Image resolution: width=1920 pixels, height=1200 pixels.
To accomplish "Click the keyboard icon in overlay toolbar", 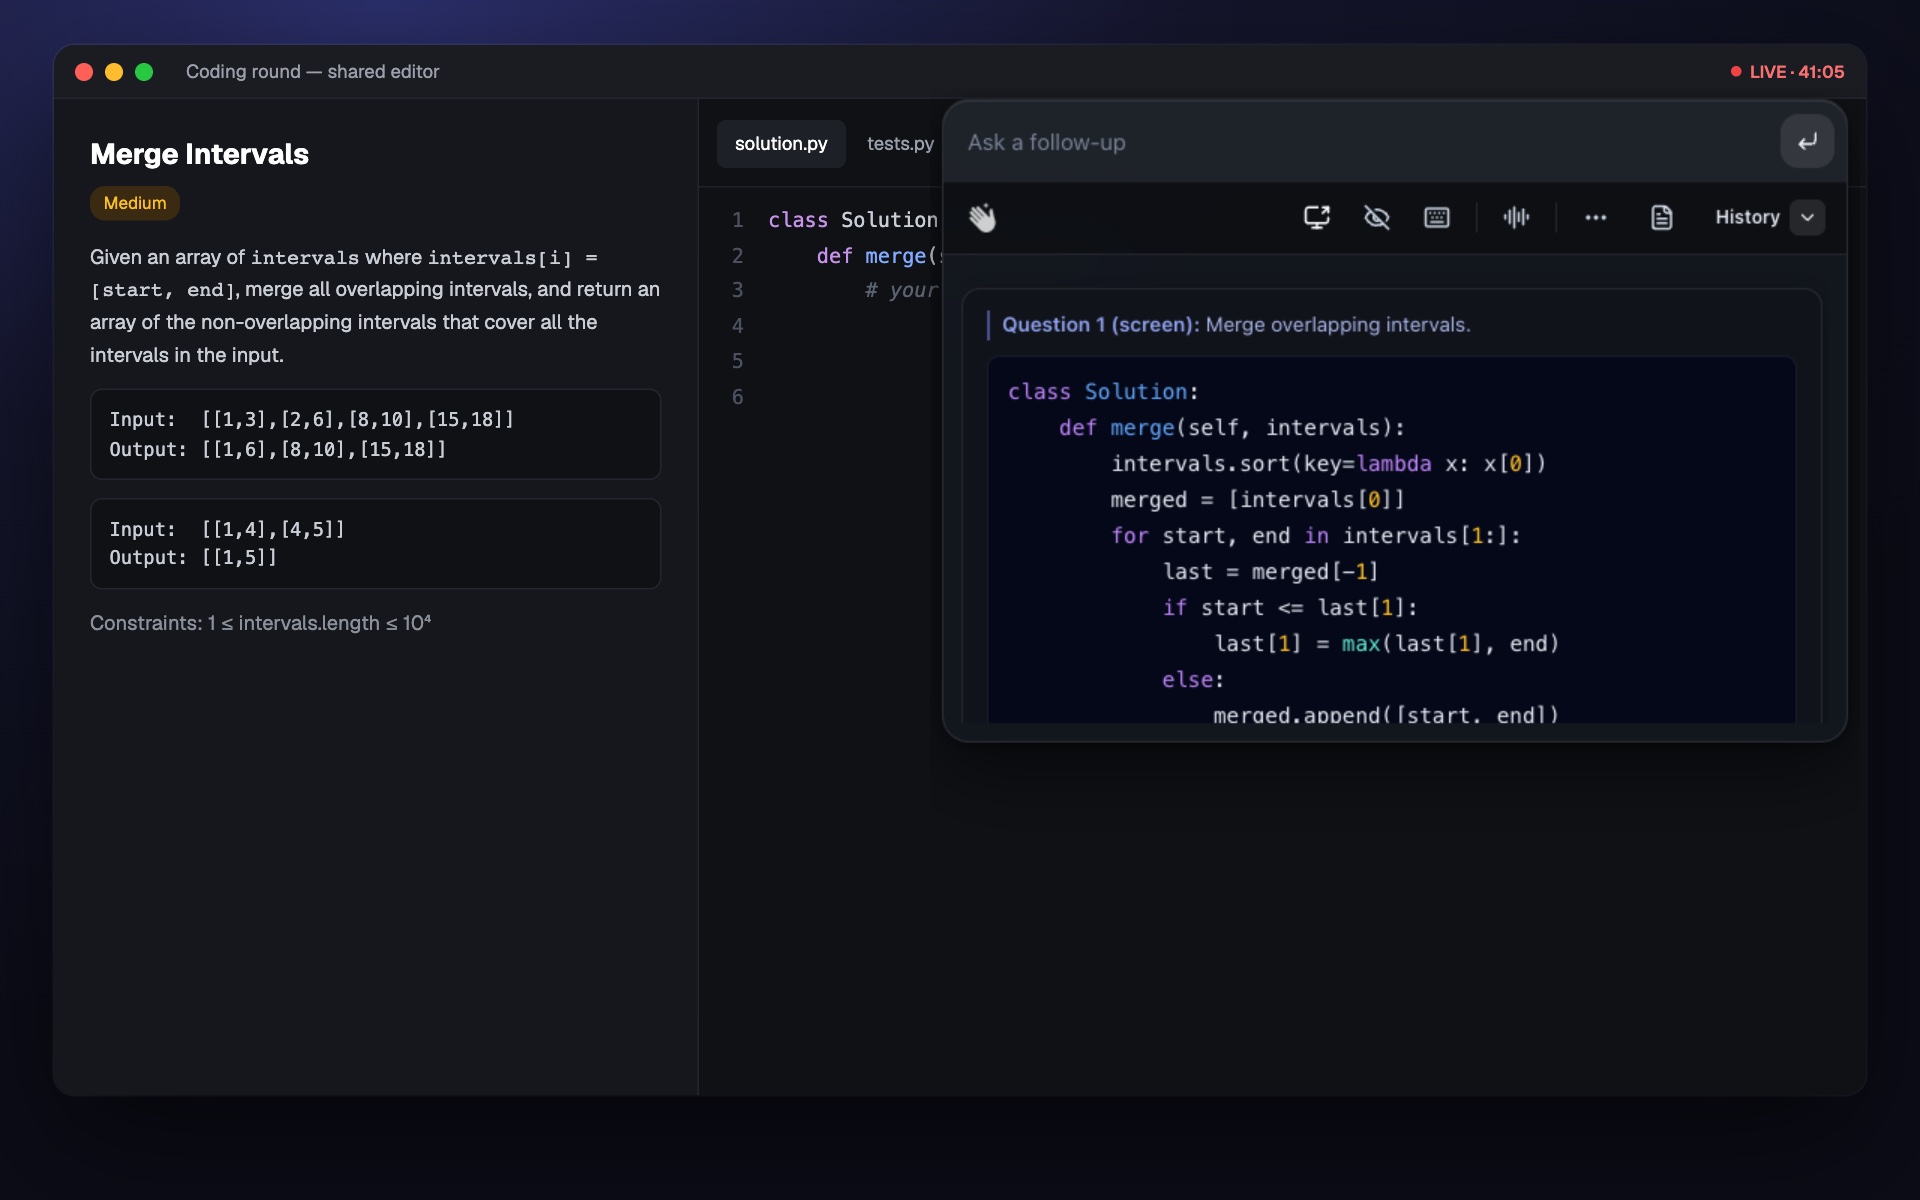I will [x=1437, y=217].
